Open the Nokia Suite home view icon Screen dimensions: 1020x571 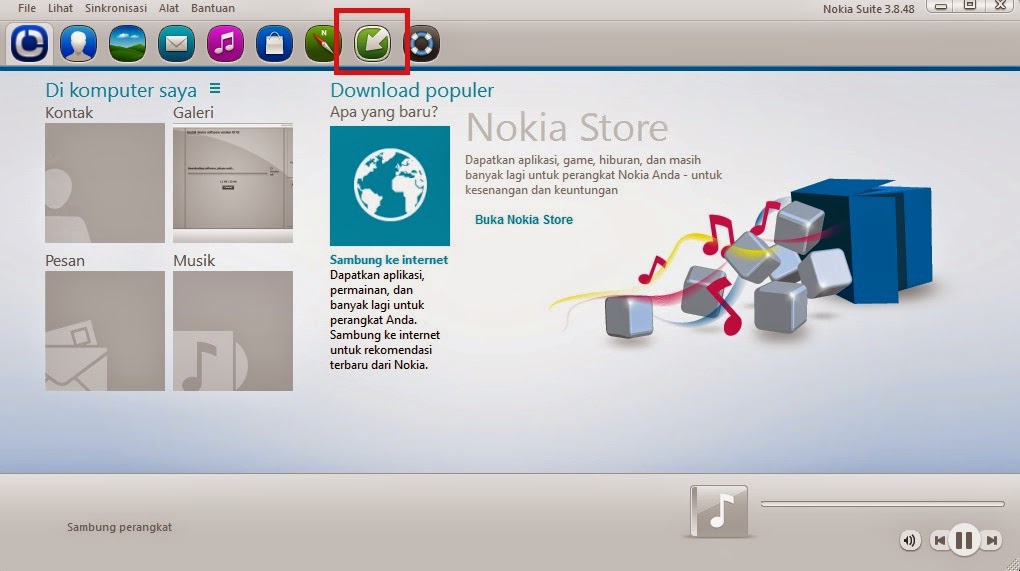[30, 44]
